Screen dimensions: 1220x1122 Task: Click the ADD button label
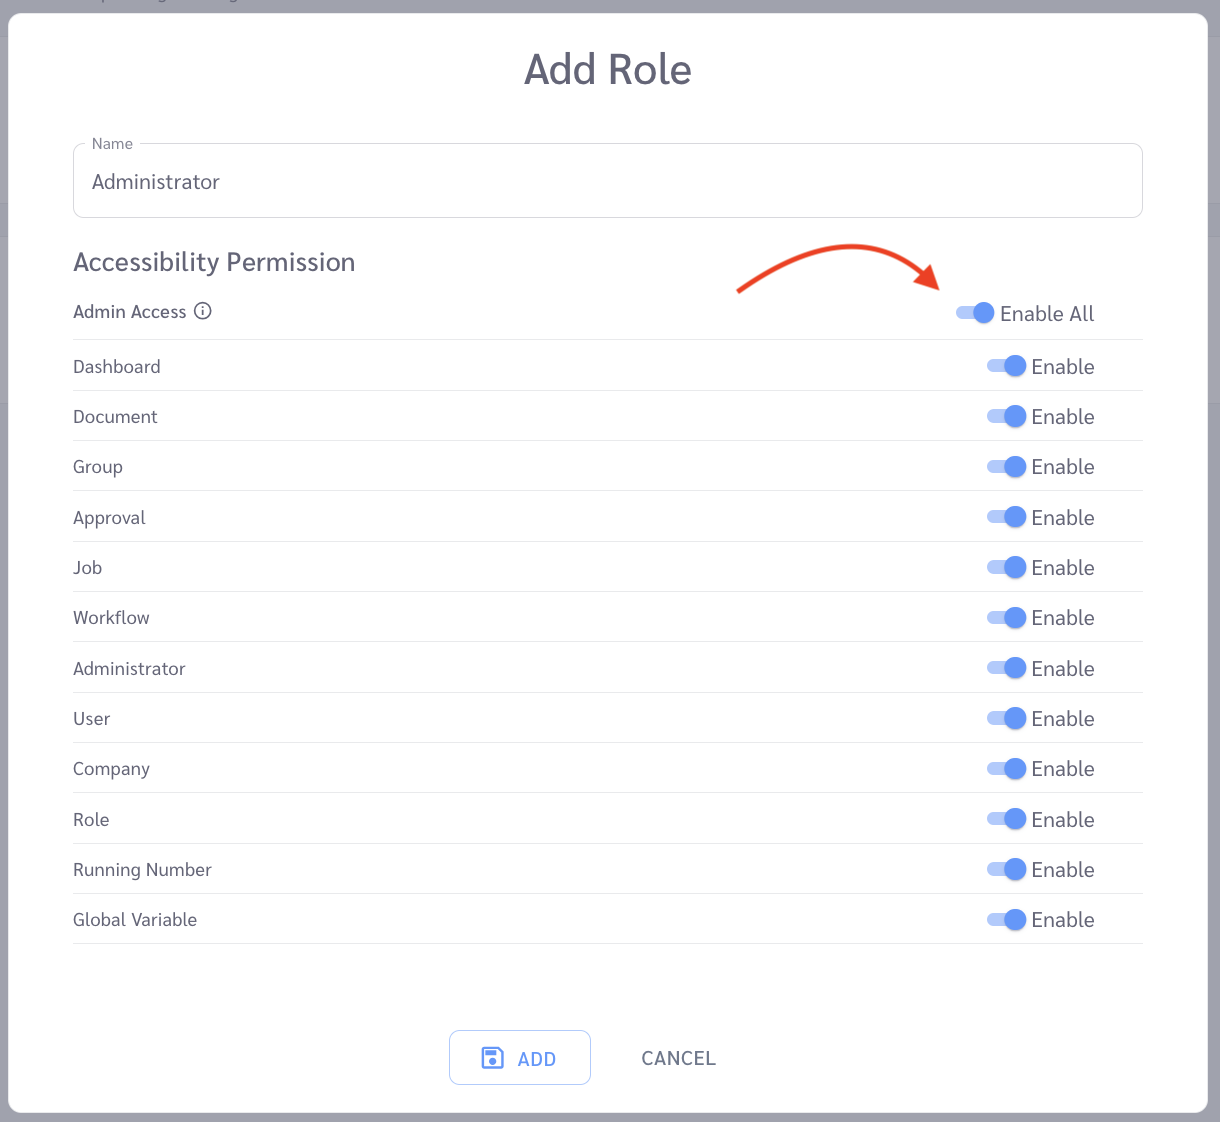[x=537, y=1059]
